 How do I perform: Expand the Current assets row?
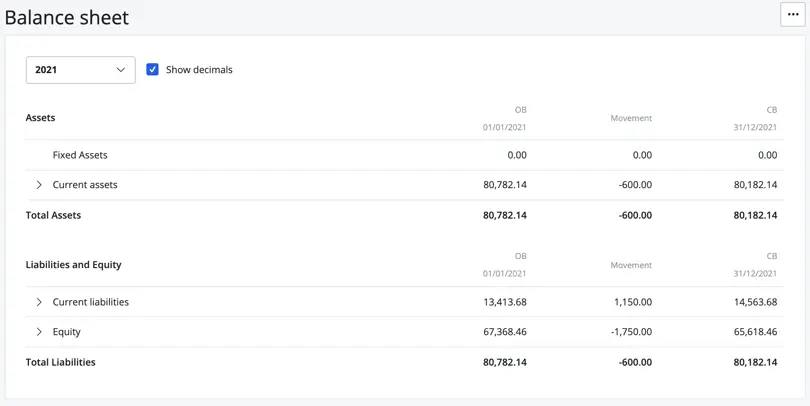tap(39, 185)
